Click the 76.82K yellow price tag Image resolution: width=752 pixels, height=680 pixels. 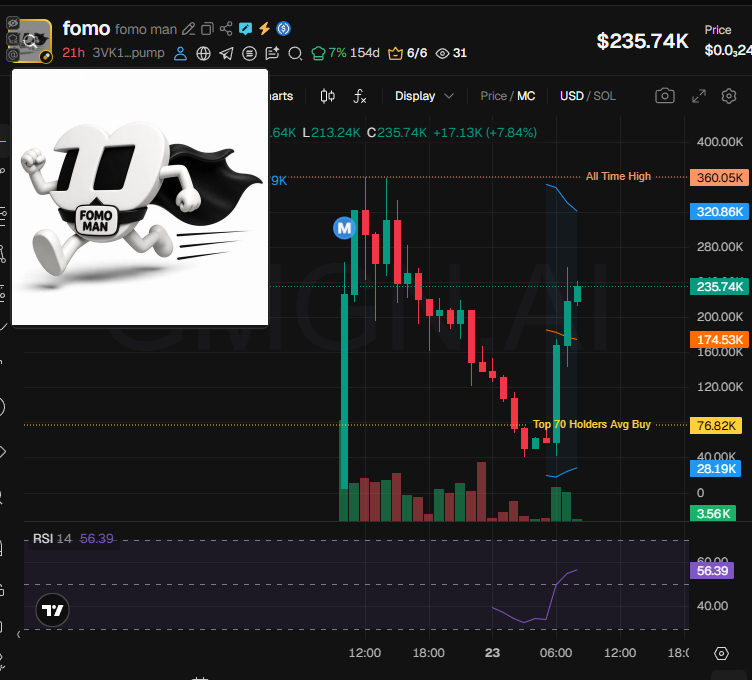click(x=716, y=425)
